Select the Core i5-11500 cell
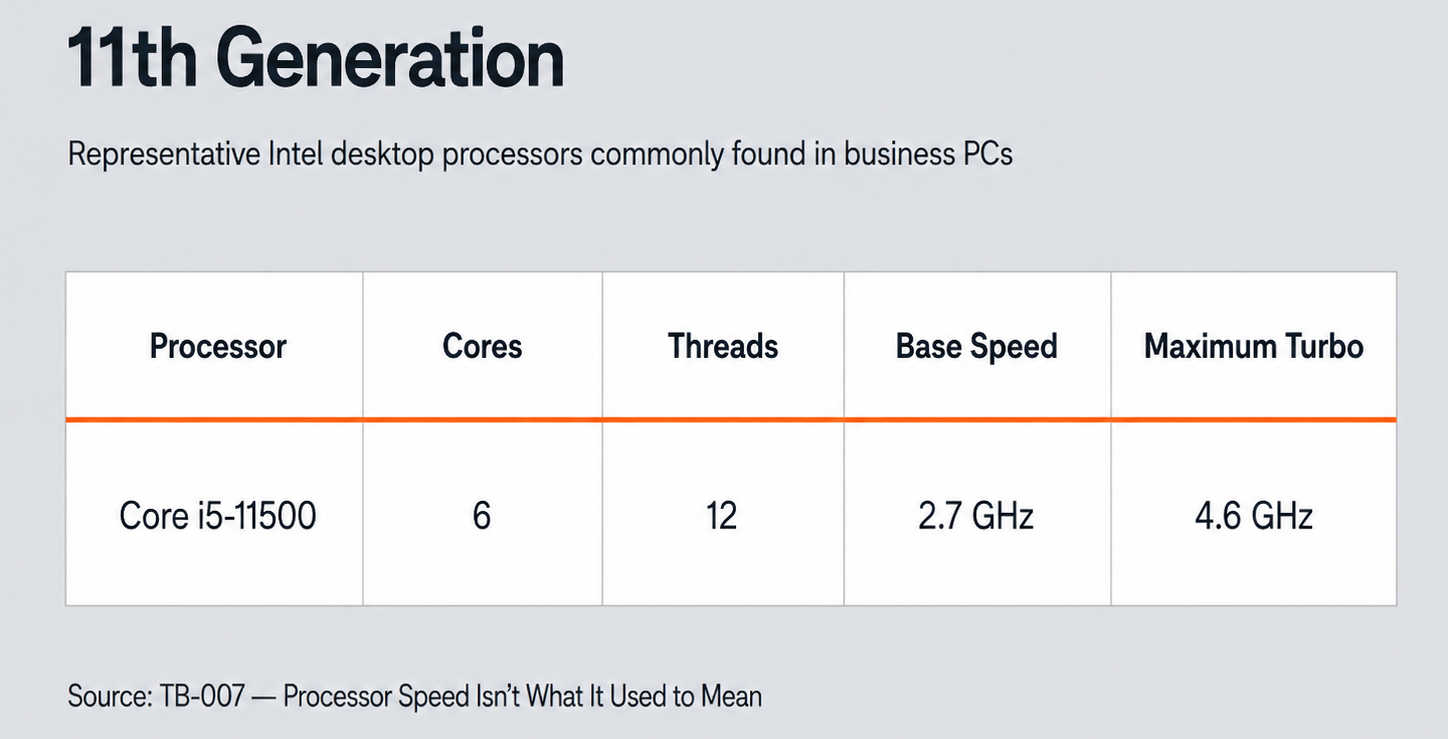The image size is (1448, 739). pyautogui.click(x=218, y=516)
